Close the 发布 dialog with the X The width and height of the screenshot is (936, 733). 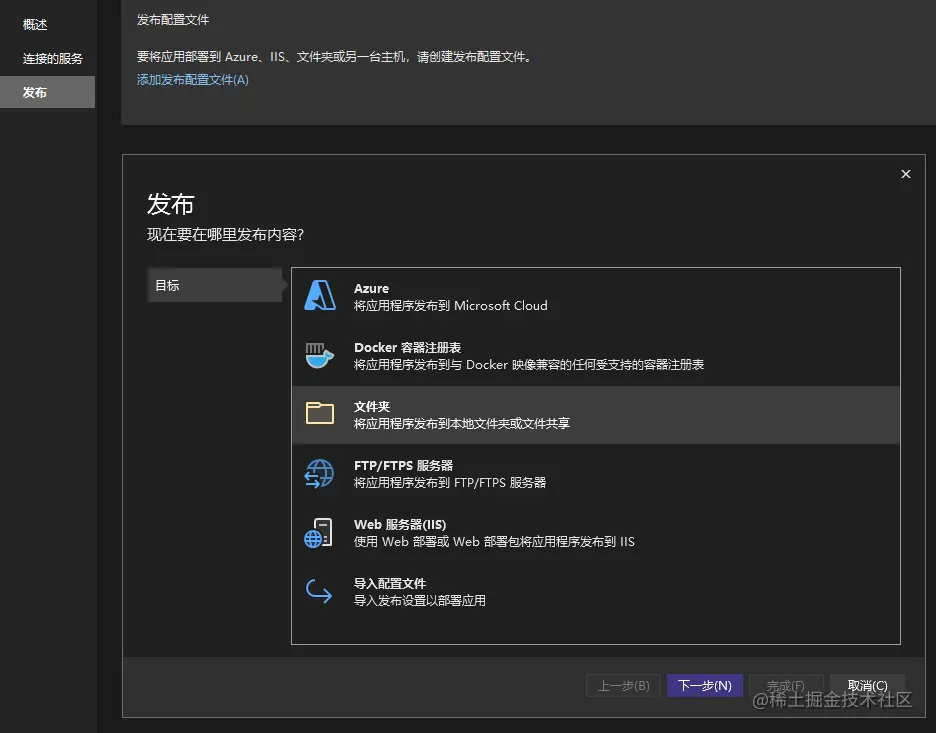[905, 173]
